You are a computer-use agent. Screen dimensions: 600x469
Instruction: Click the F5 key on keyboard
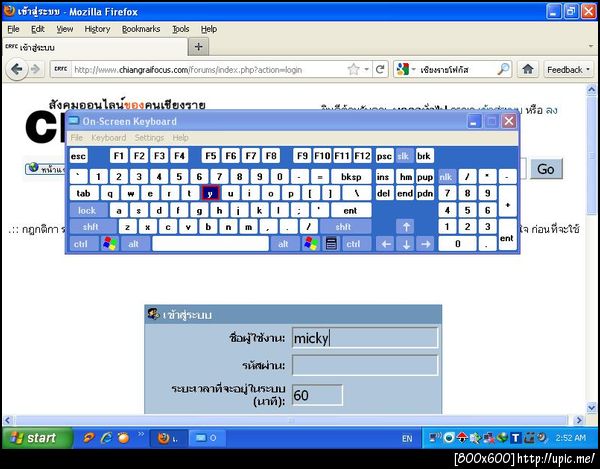(x=210, y=156)
